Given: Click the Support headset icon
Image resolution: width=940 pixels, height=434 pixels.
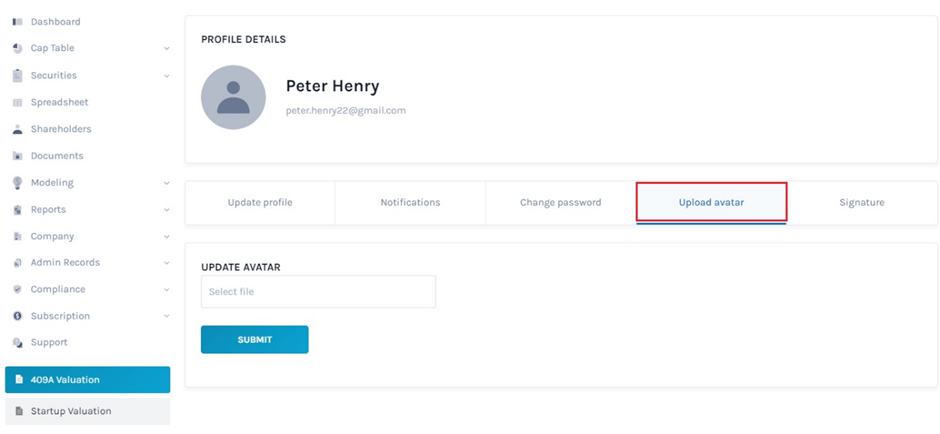Looking at the screenshot, I should point(17,343).
